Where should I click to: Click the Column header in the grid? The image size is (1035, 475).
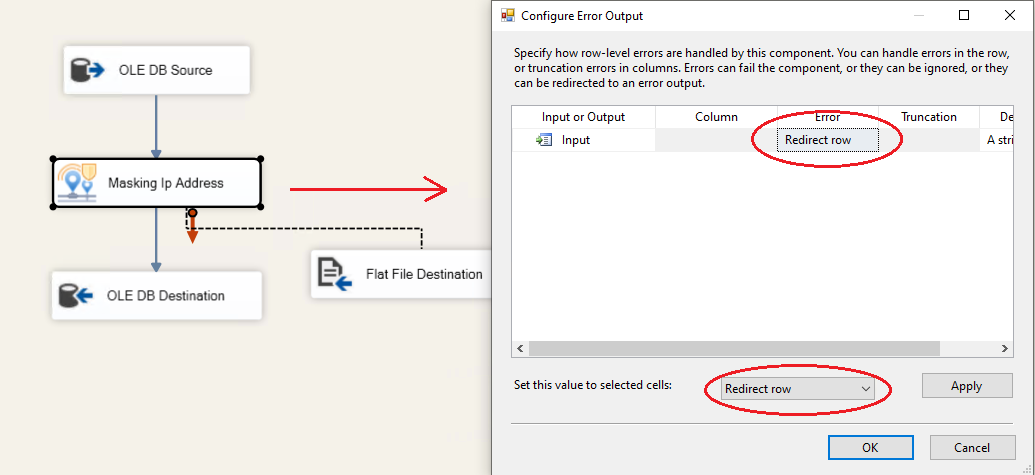[716, 117]
